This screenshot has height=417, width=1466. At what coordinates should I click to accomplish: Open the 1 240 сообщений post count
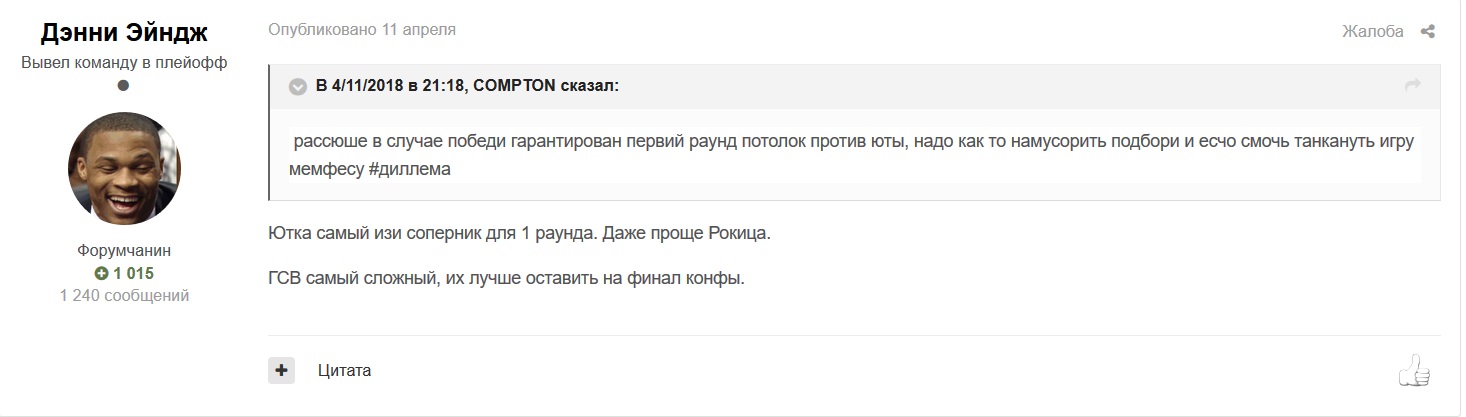click(x=124, y=295)
